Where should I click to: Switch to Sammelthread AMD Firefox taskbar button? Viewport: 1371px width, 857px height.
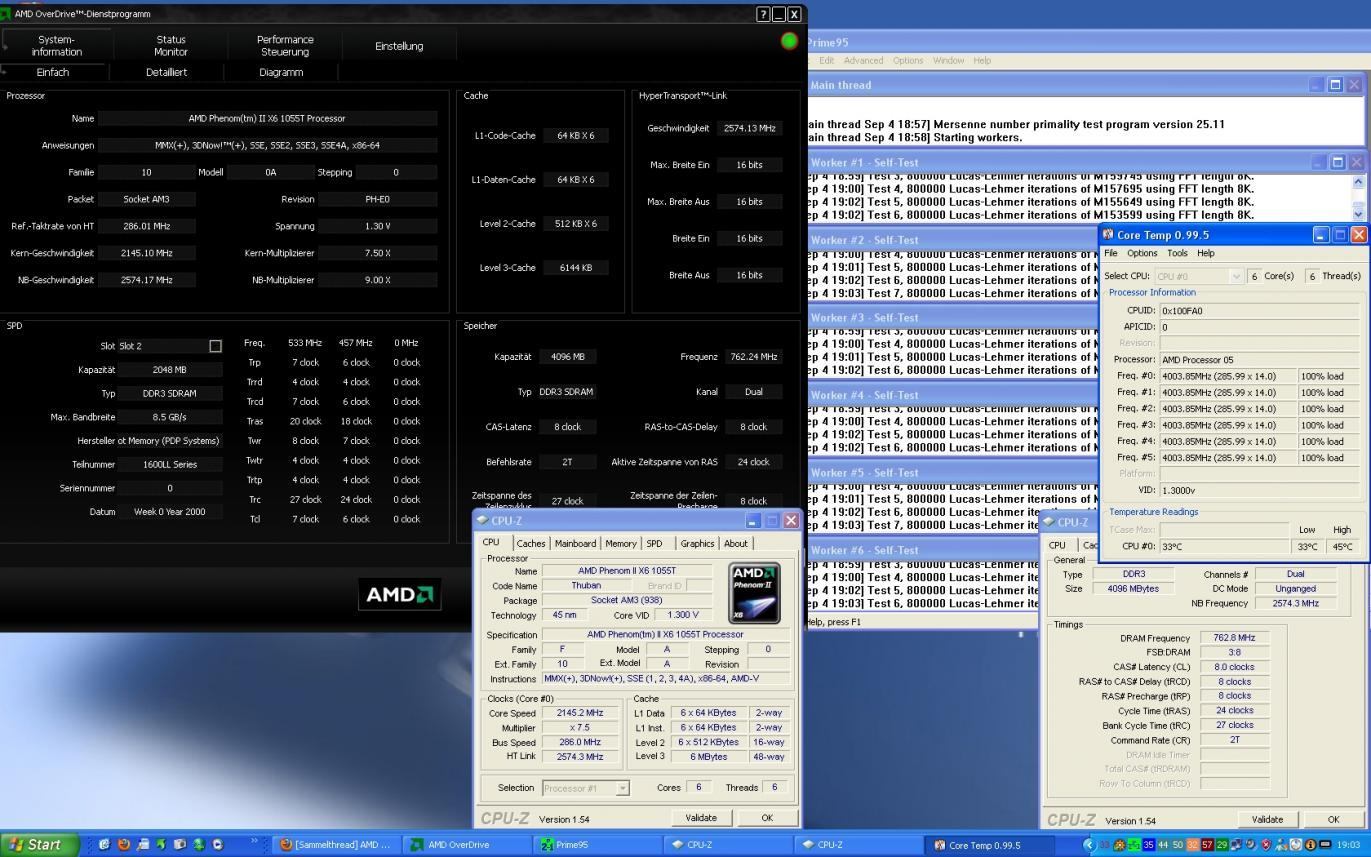click(x=336, y=845)
